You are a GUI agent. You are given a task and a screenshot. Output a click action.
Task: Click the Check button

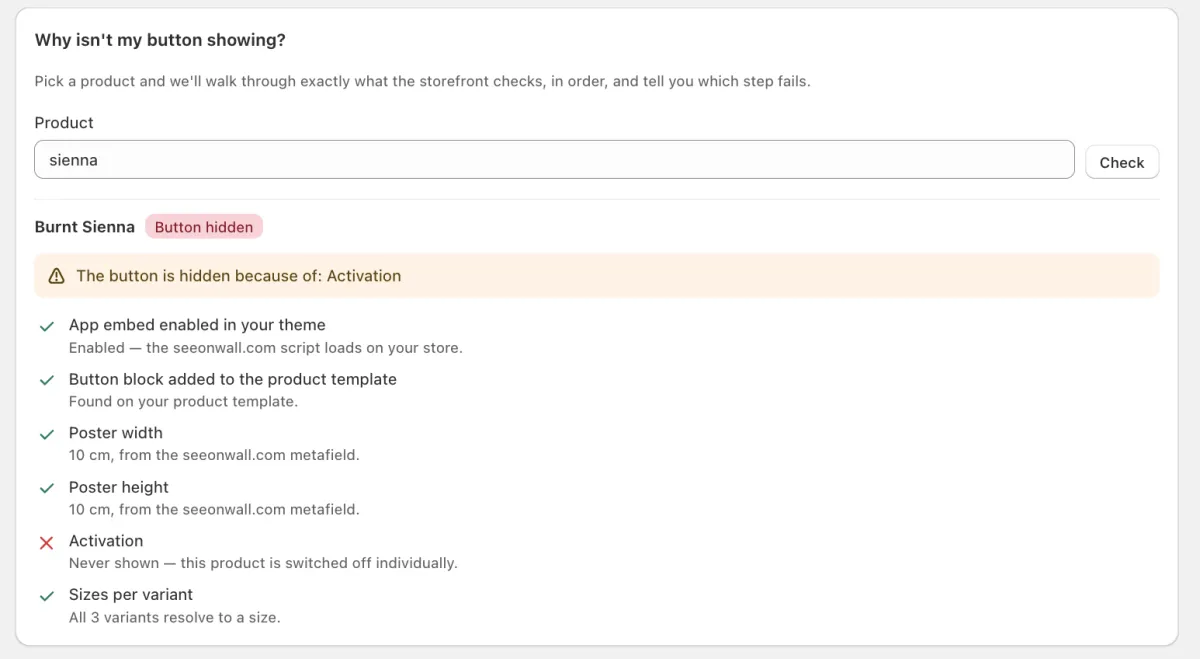click(x=1122, y=162)
